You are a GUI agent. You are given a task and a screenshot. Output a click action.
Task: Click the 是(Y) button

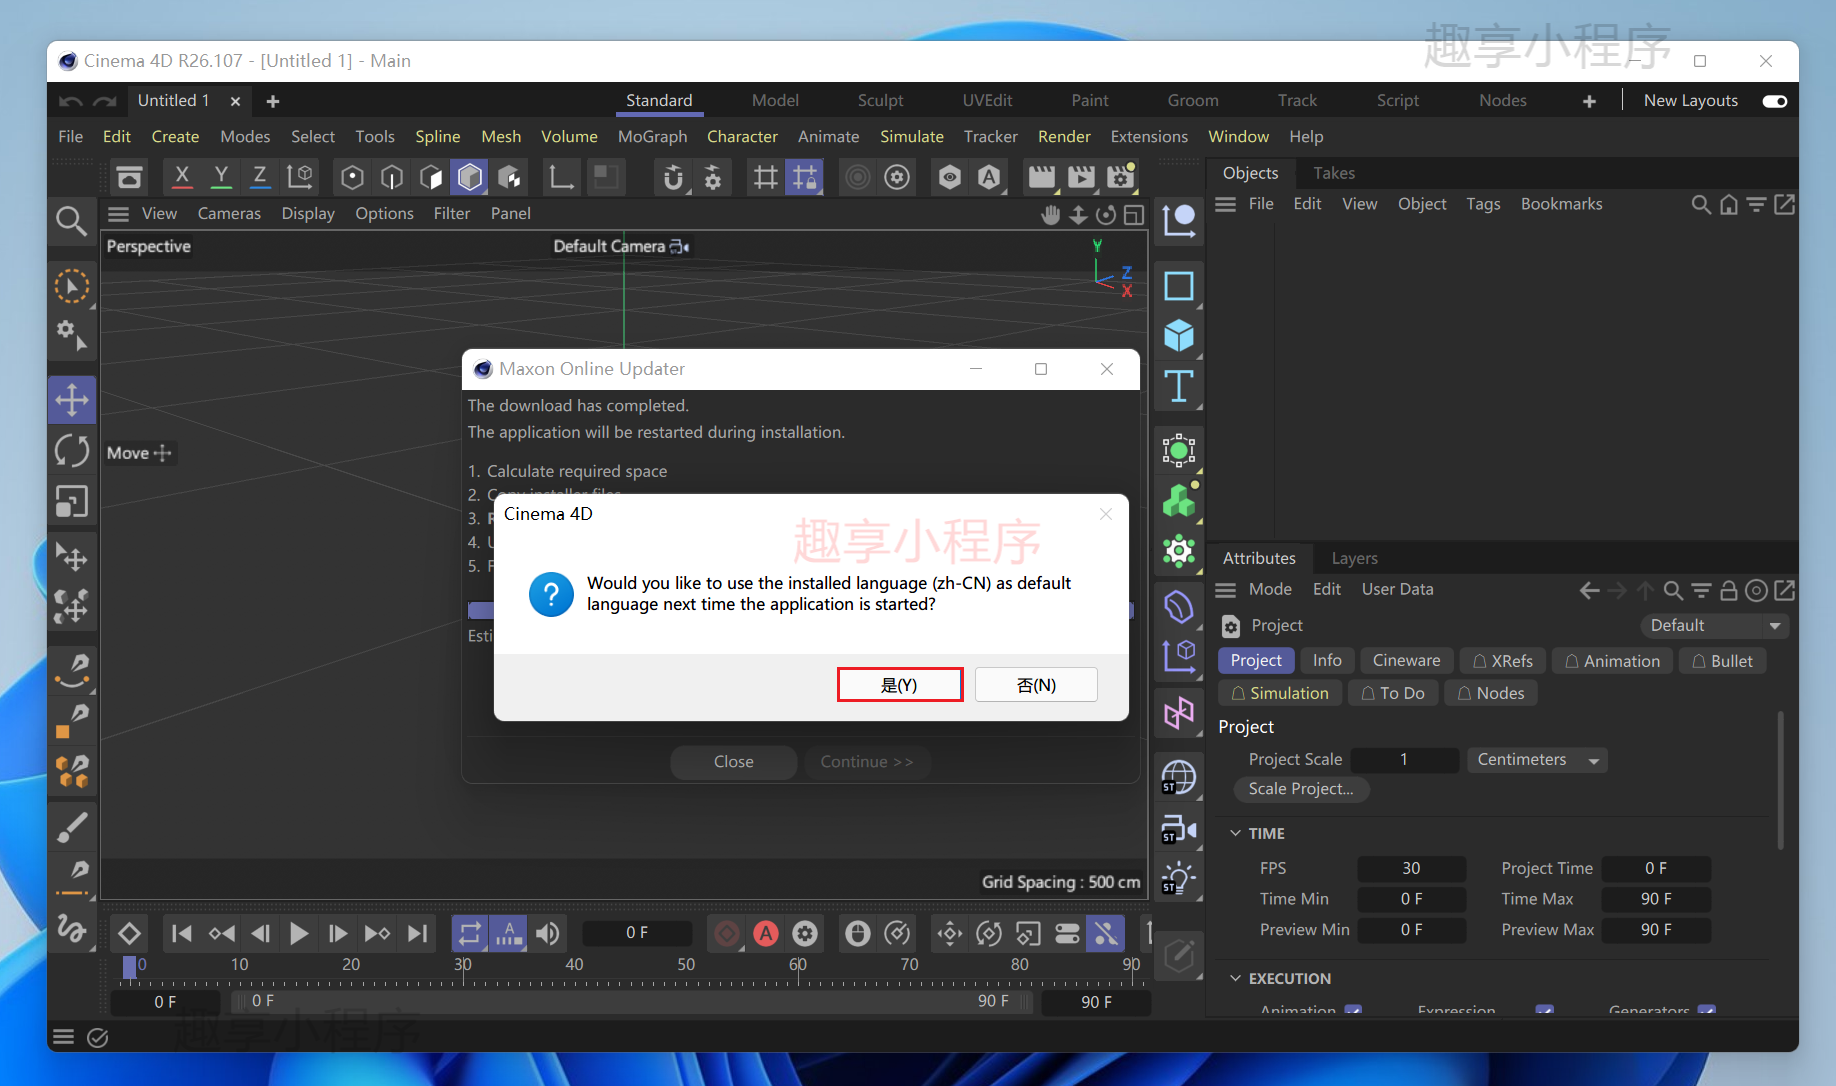click(899, 685)
